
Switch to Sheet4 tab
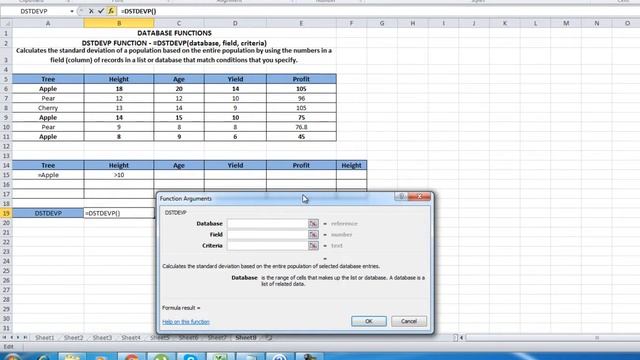pos(131,338)
